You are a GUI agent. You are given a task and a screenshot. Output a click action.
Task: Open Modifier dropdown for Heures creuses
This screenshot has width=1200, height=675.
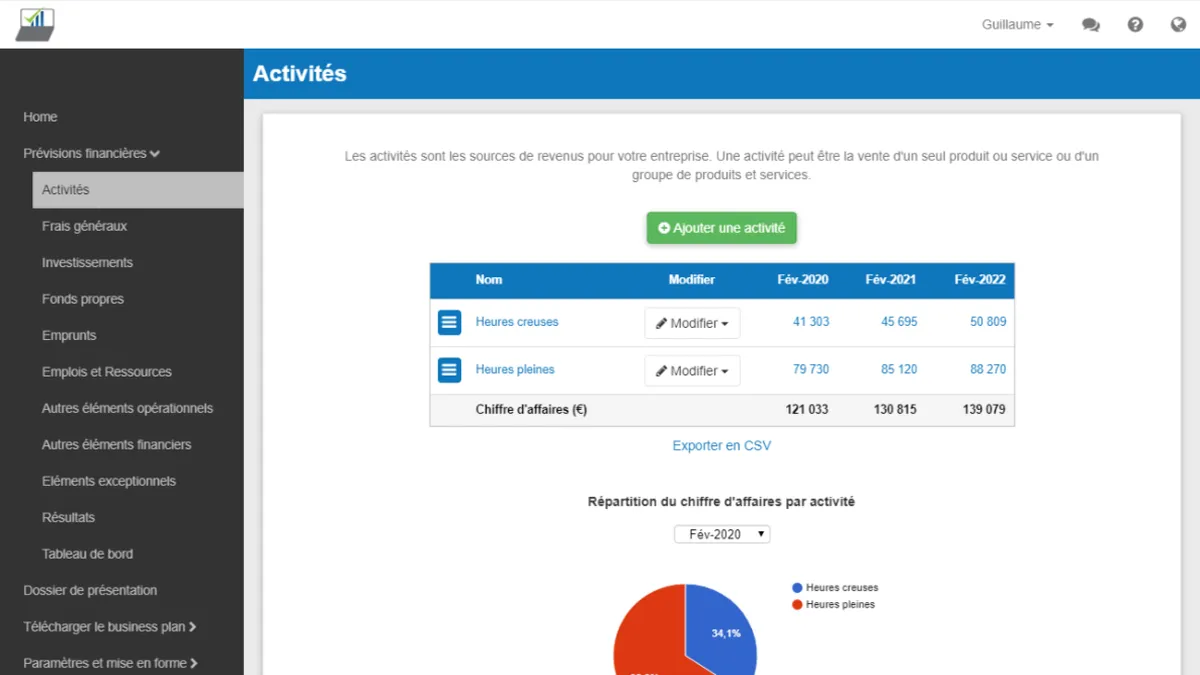pos(692,323)
